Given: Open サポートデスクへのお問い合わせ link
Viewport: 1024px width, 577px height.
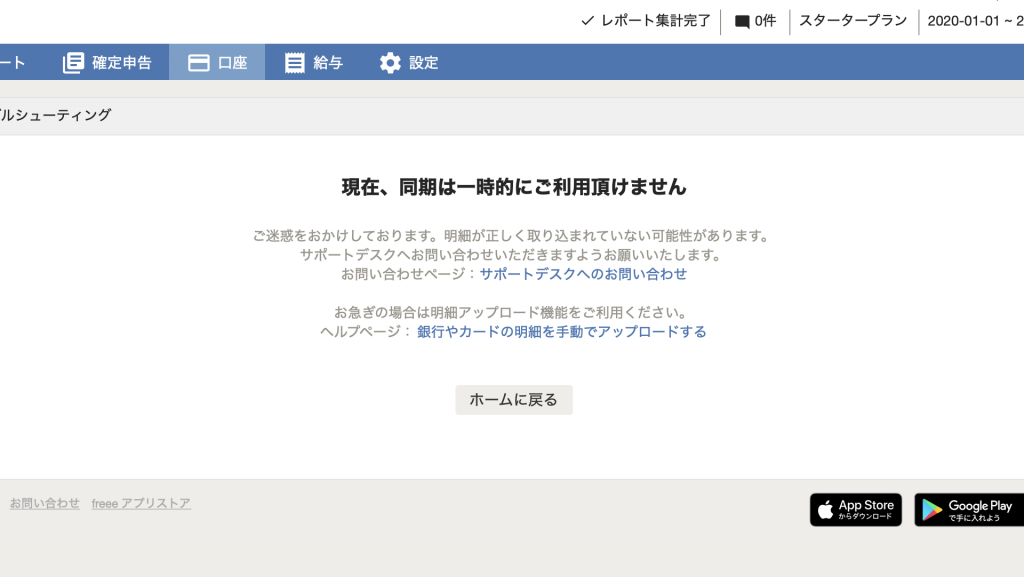Looking at the screenshot, I should 583,274.
